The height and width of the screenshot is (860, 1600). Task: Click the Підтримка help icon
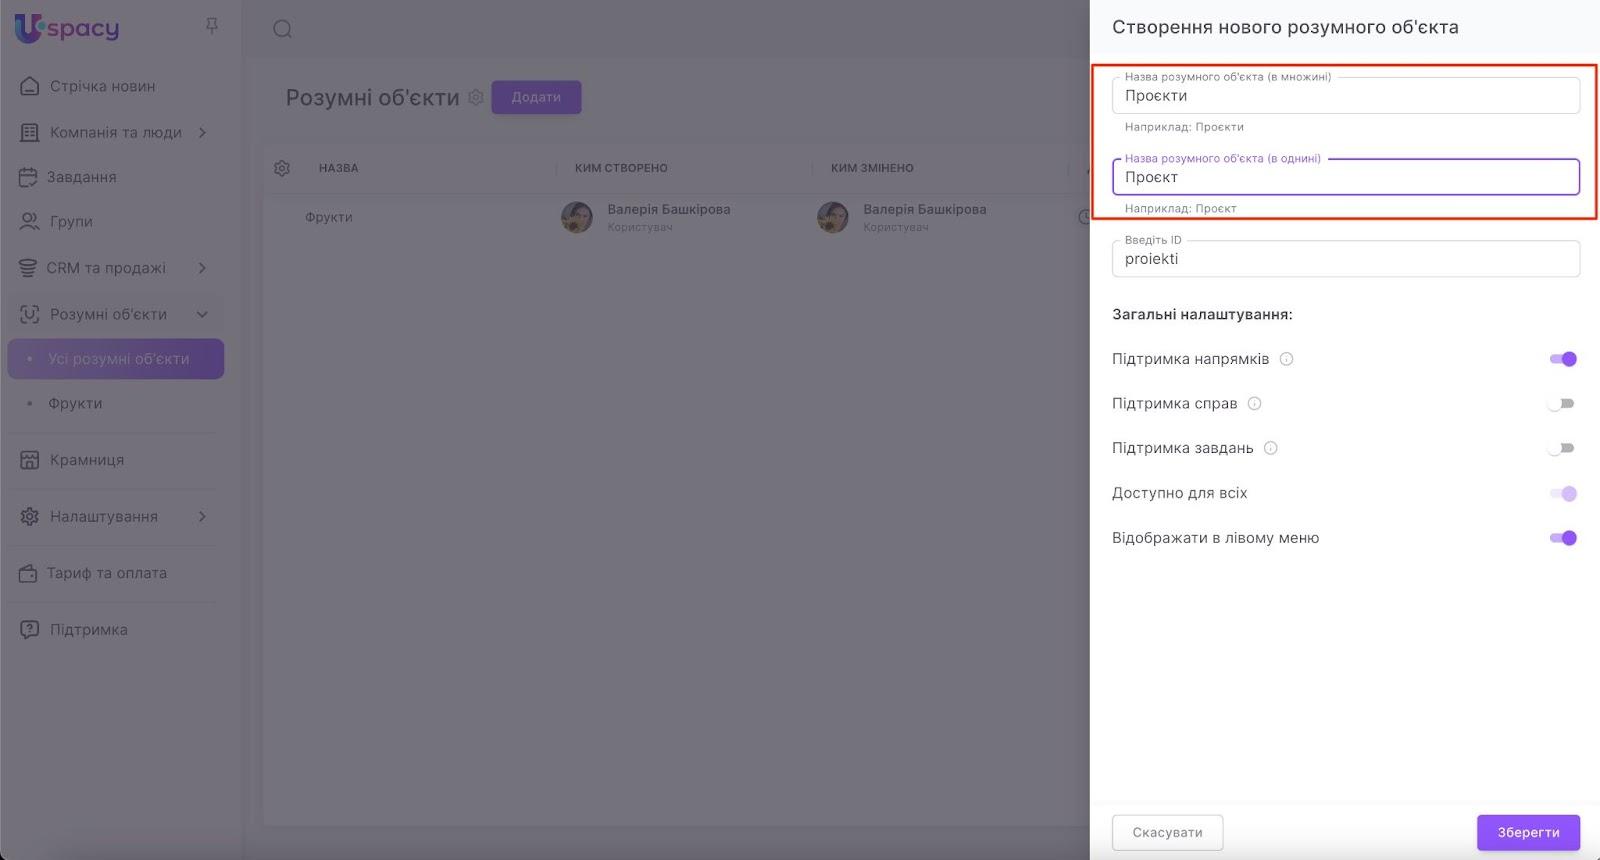[x=30, y=630]
